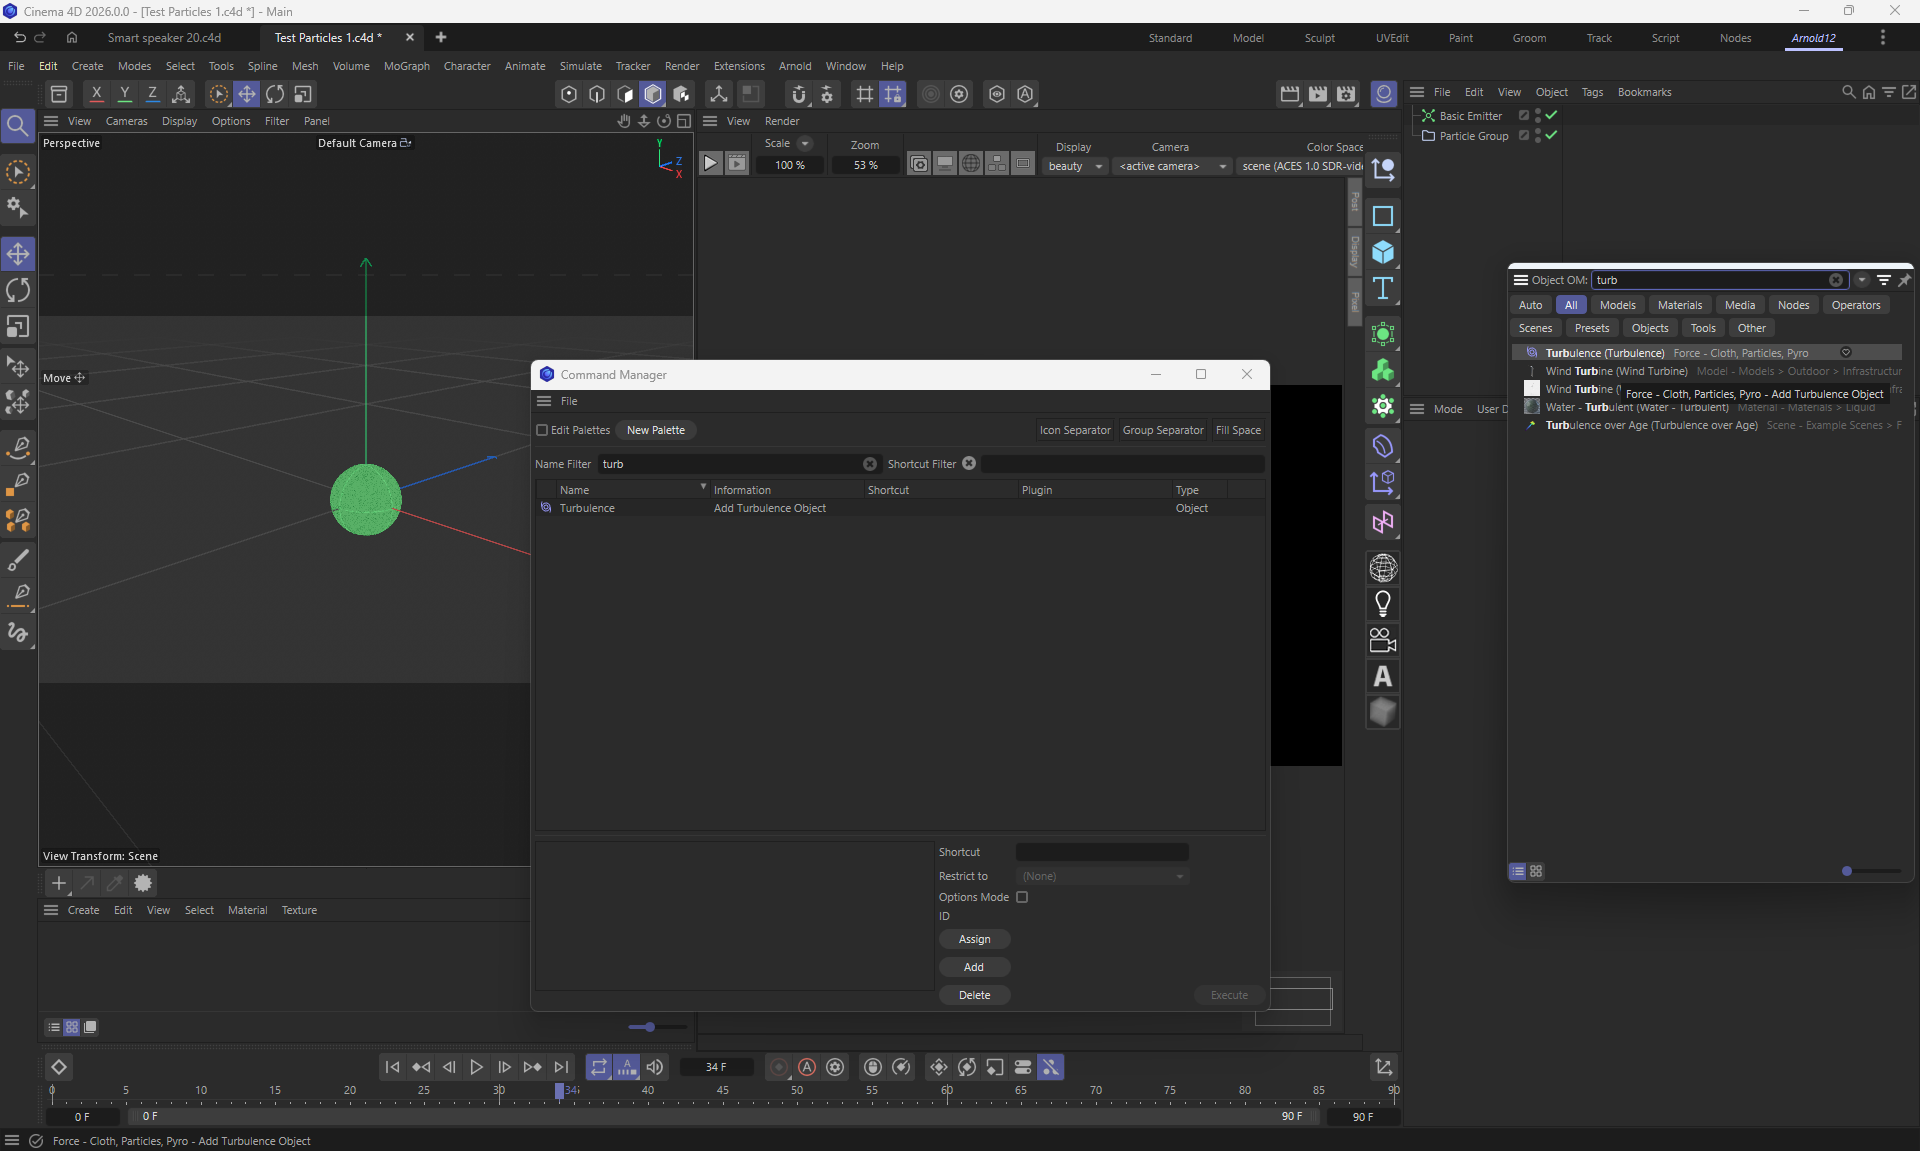Click the Camera object icon
Screen dimensions: 1920x1151
[x=1383, y=640]
